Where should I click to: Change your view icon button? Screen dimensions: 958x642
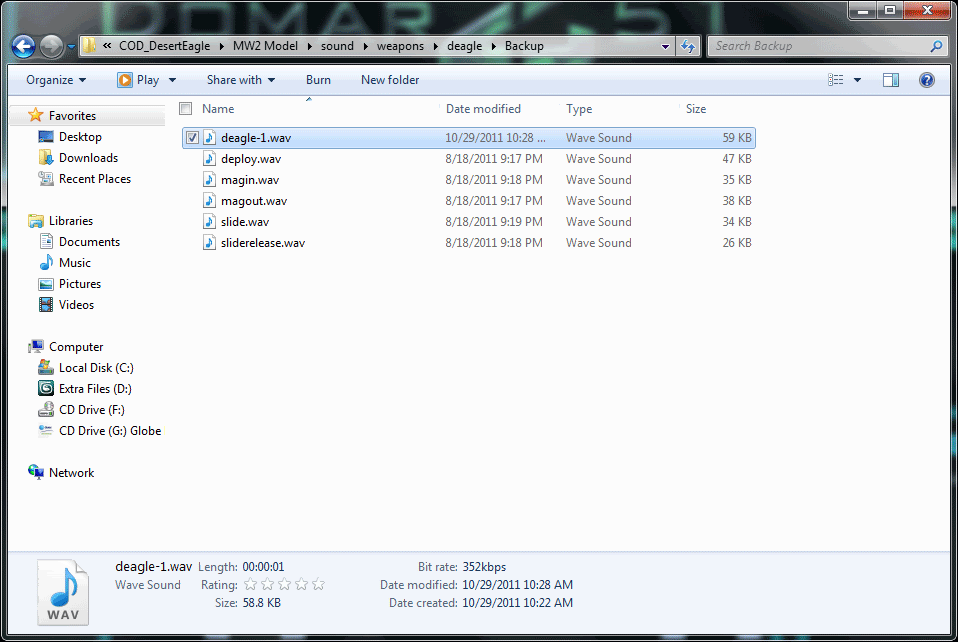tap(836, 80)
